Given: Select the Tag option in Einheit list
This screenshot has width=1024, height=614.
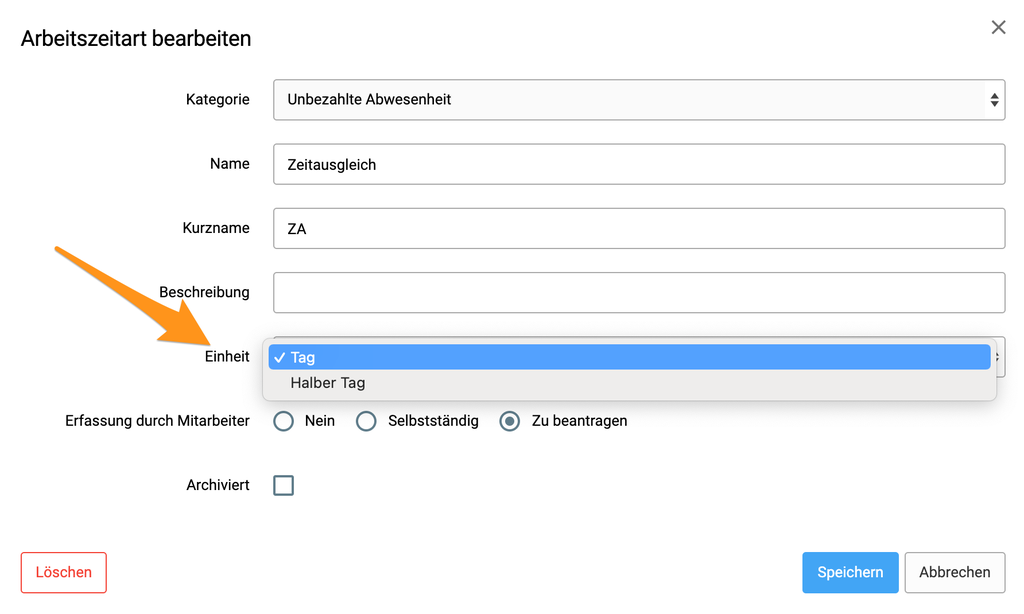Looking at the screenshot, I should click(630, 357).
